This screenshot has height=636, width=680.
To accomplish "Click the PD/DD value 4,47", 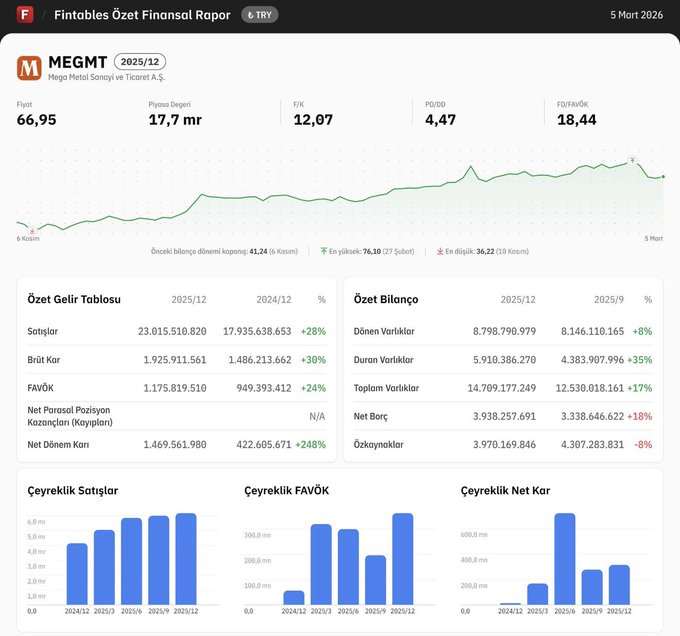I will (x=440, y=120).
